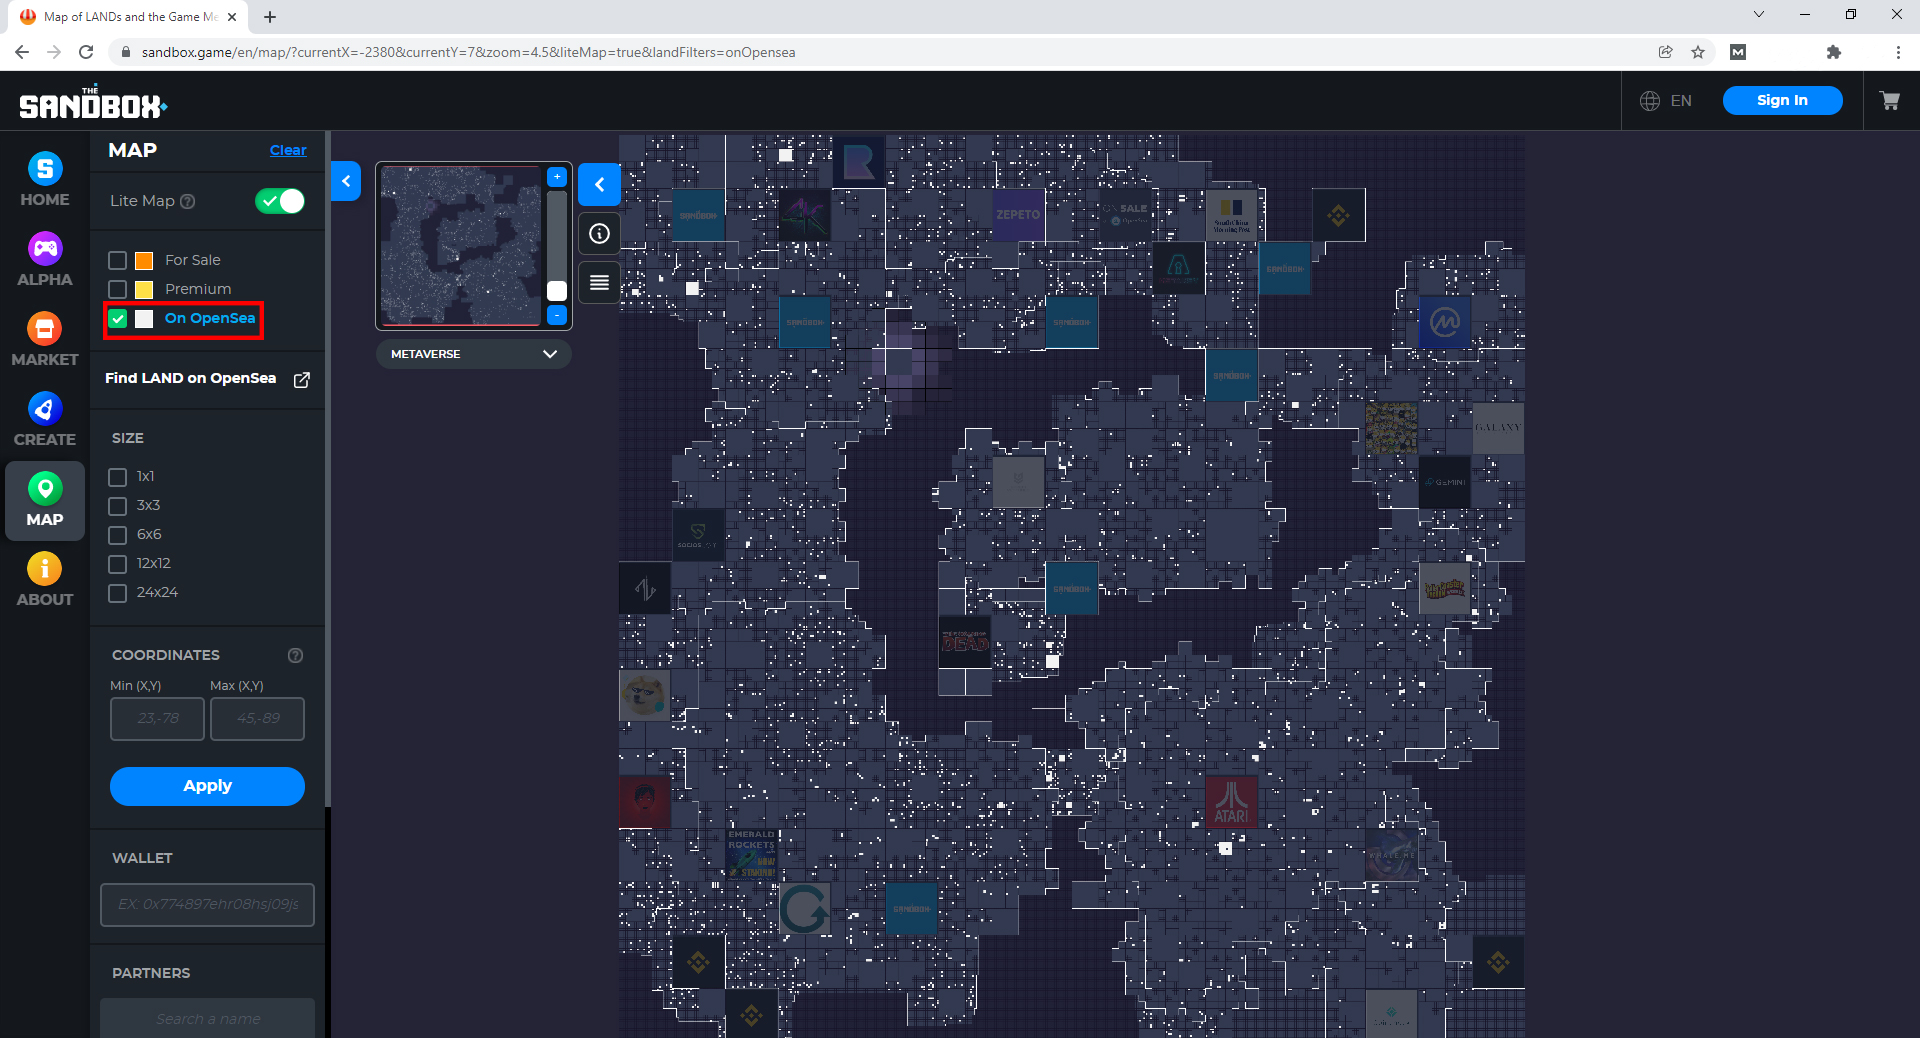The width and height of the screenshot is (1920, 1038).
Task: Show coordinates help tooltip
Action: (295, 656)
